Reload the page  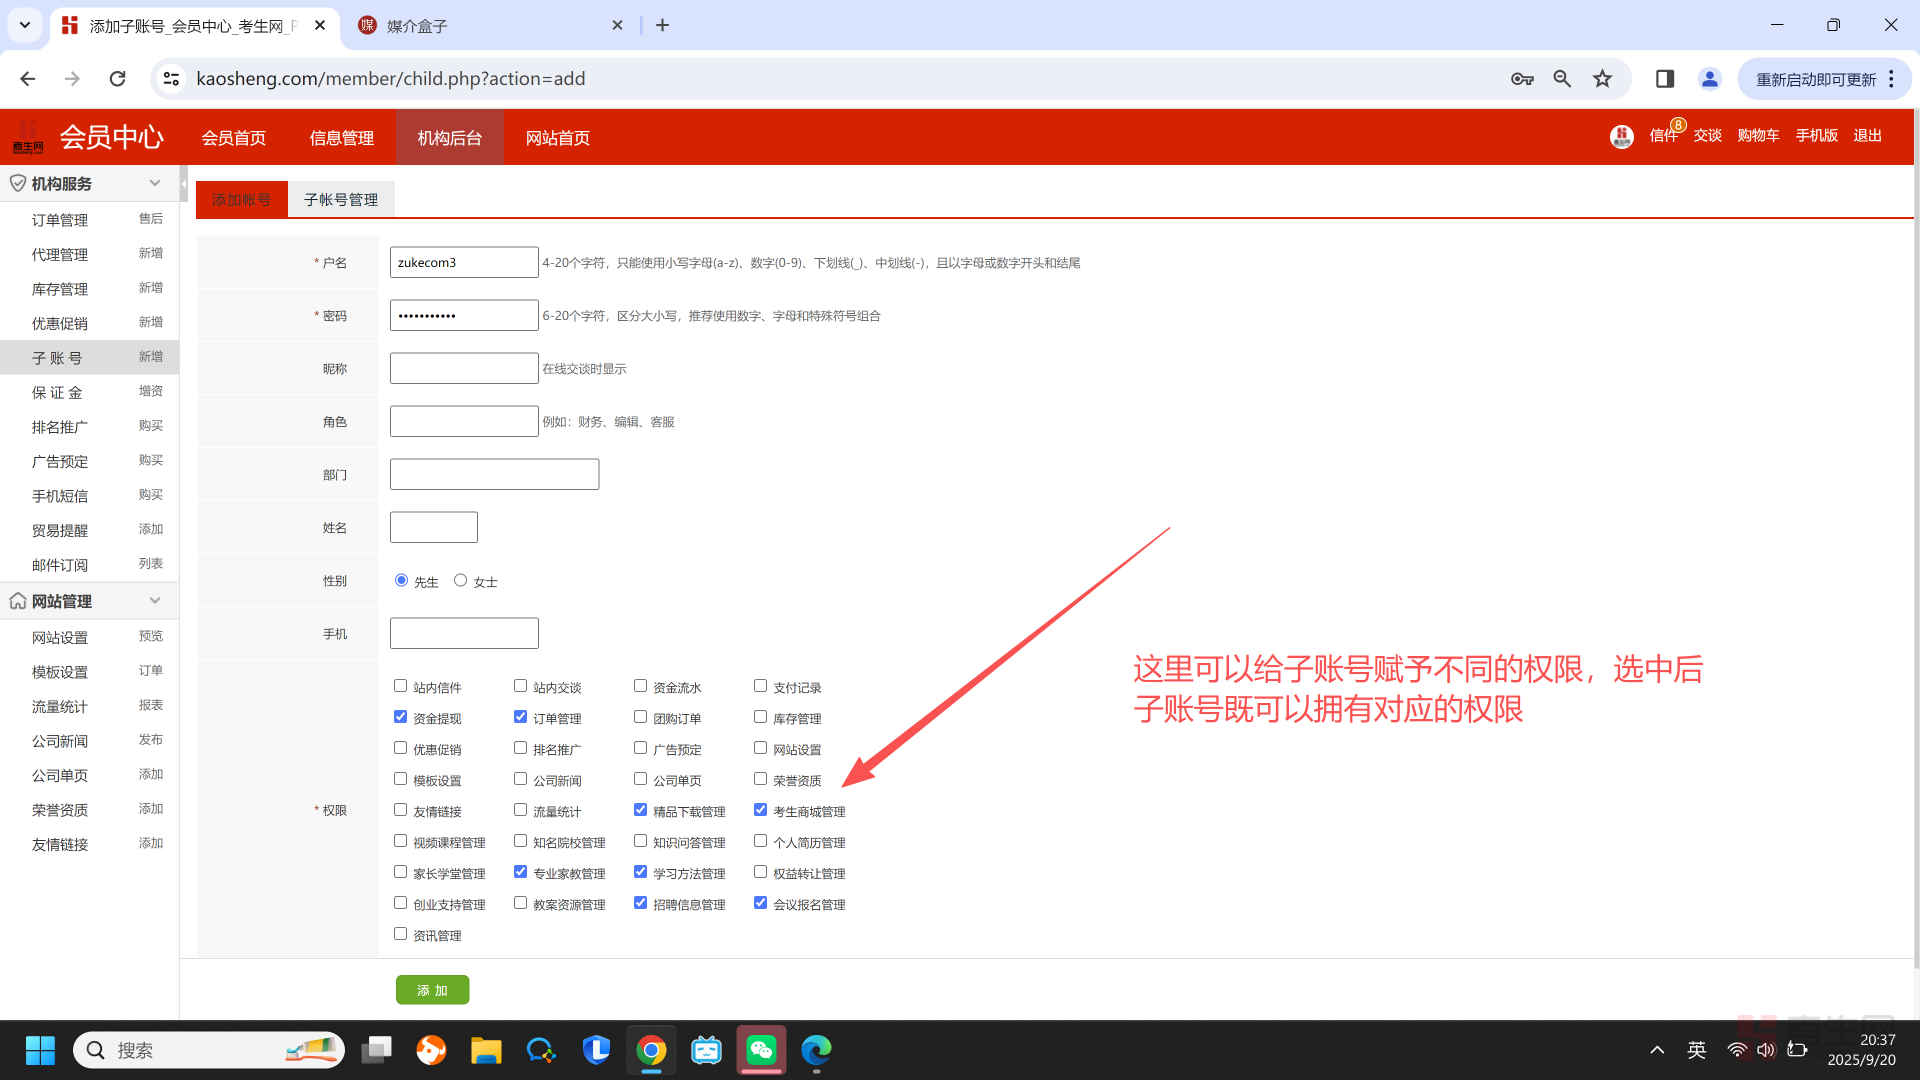(118, 79)
